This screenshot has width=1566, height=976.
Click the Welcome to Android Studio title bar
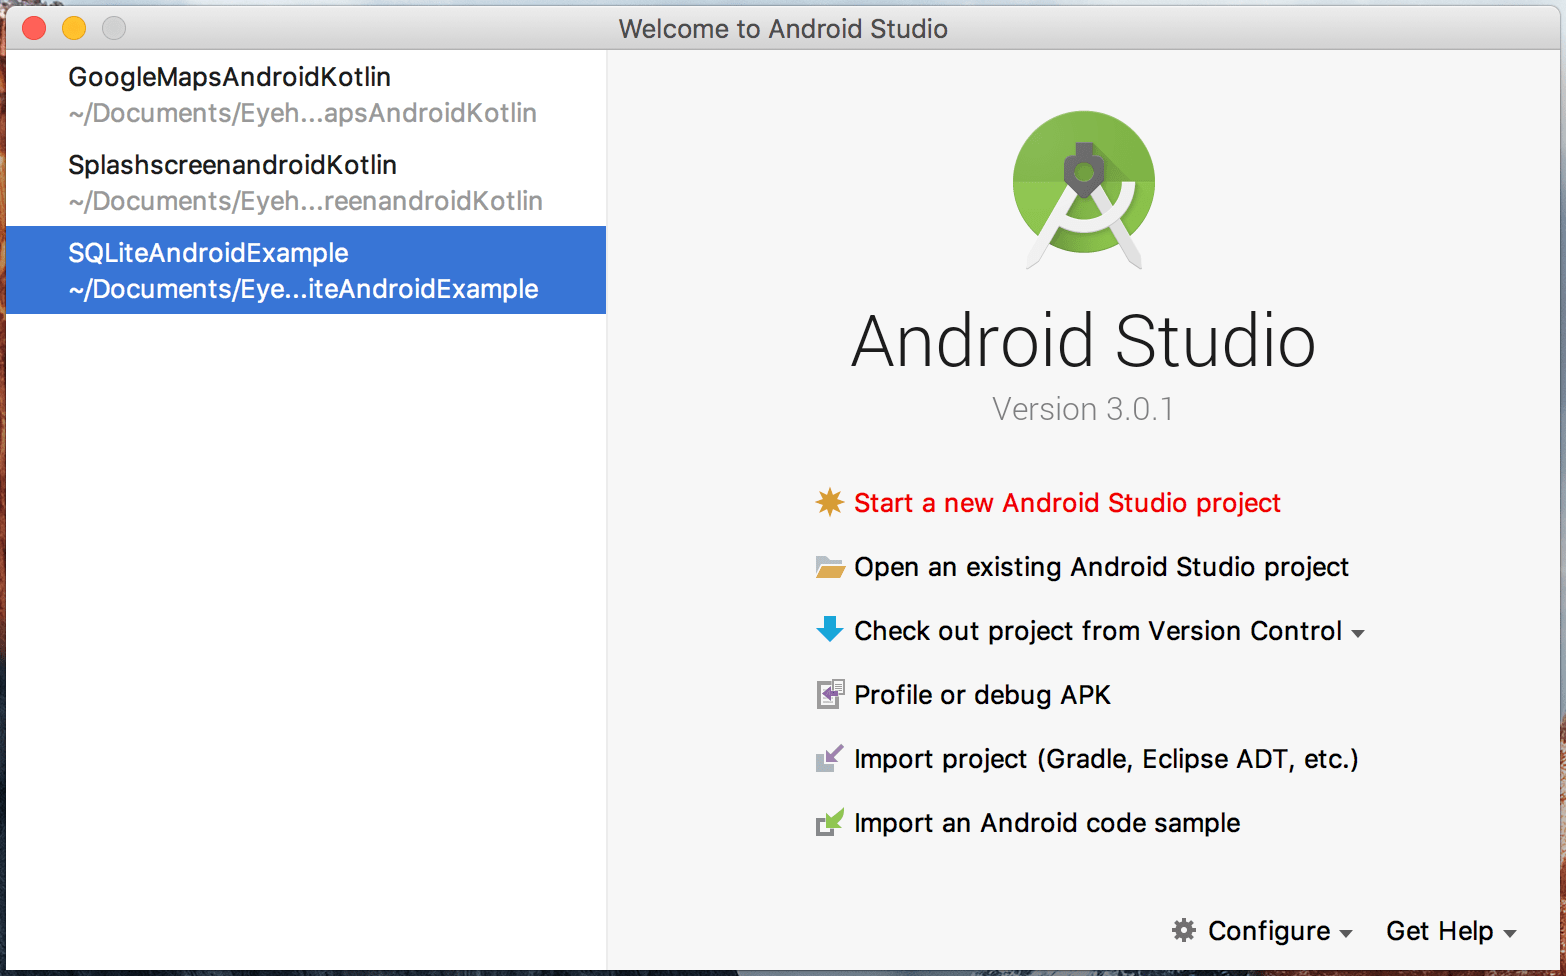[x=783, y=28]
